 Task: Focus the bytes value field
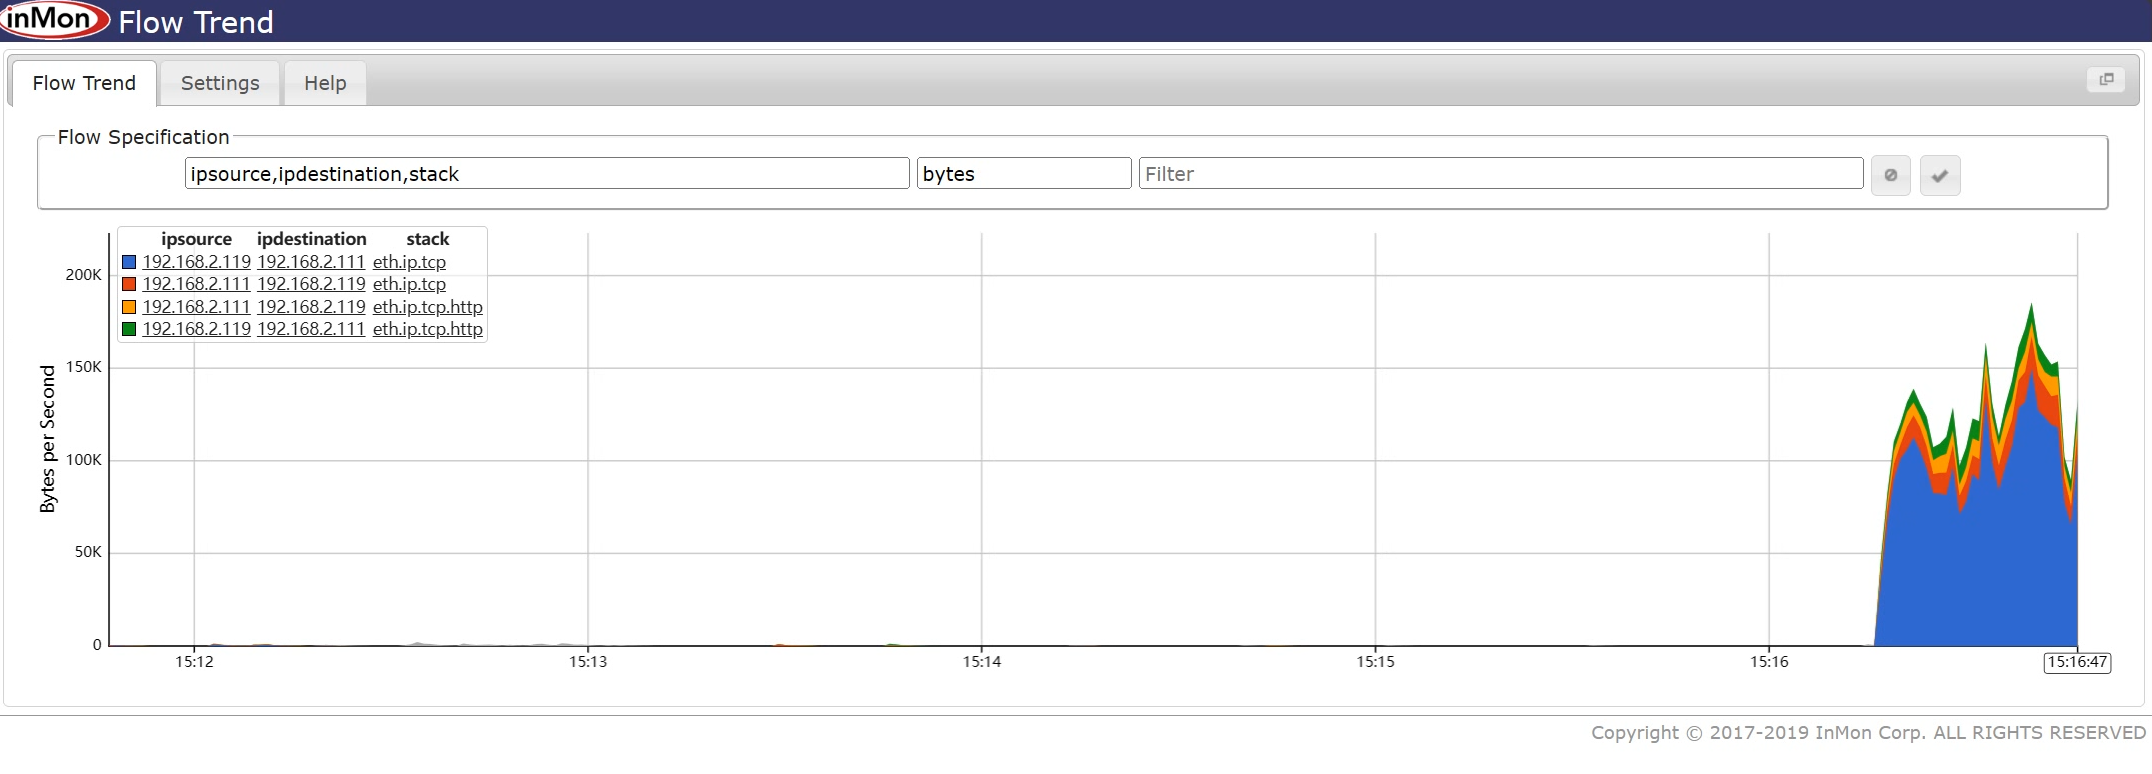point(1023,174)
